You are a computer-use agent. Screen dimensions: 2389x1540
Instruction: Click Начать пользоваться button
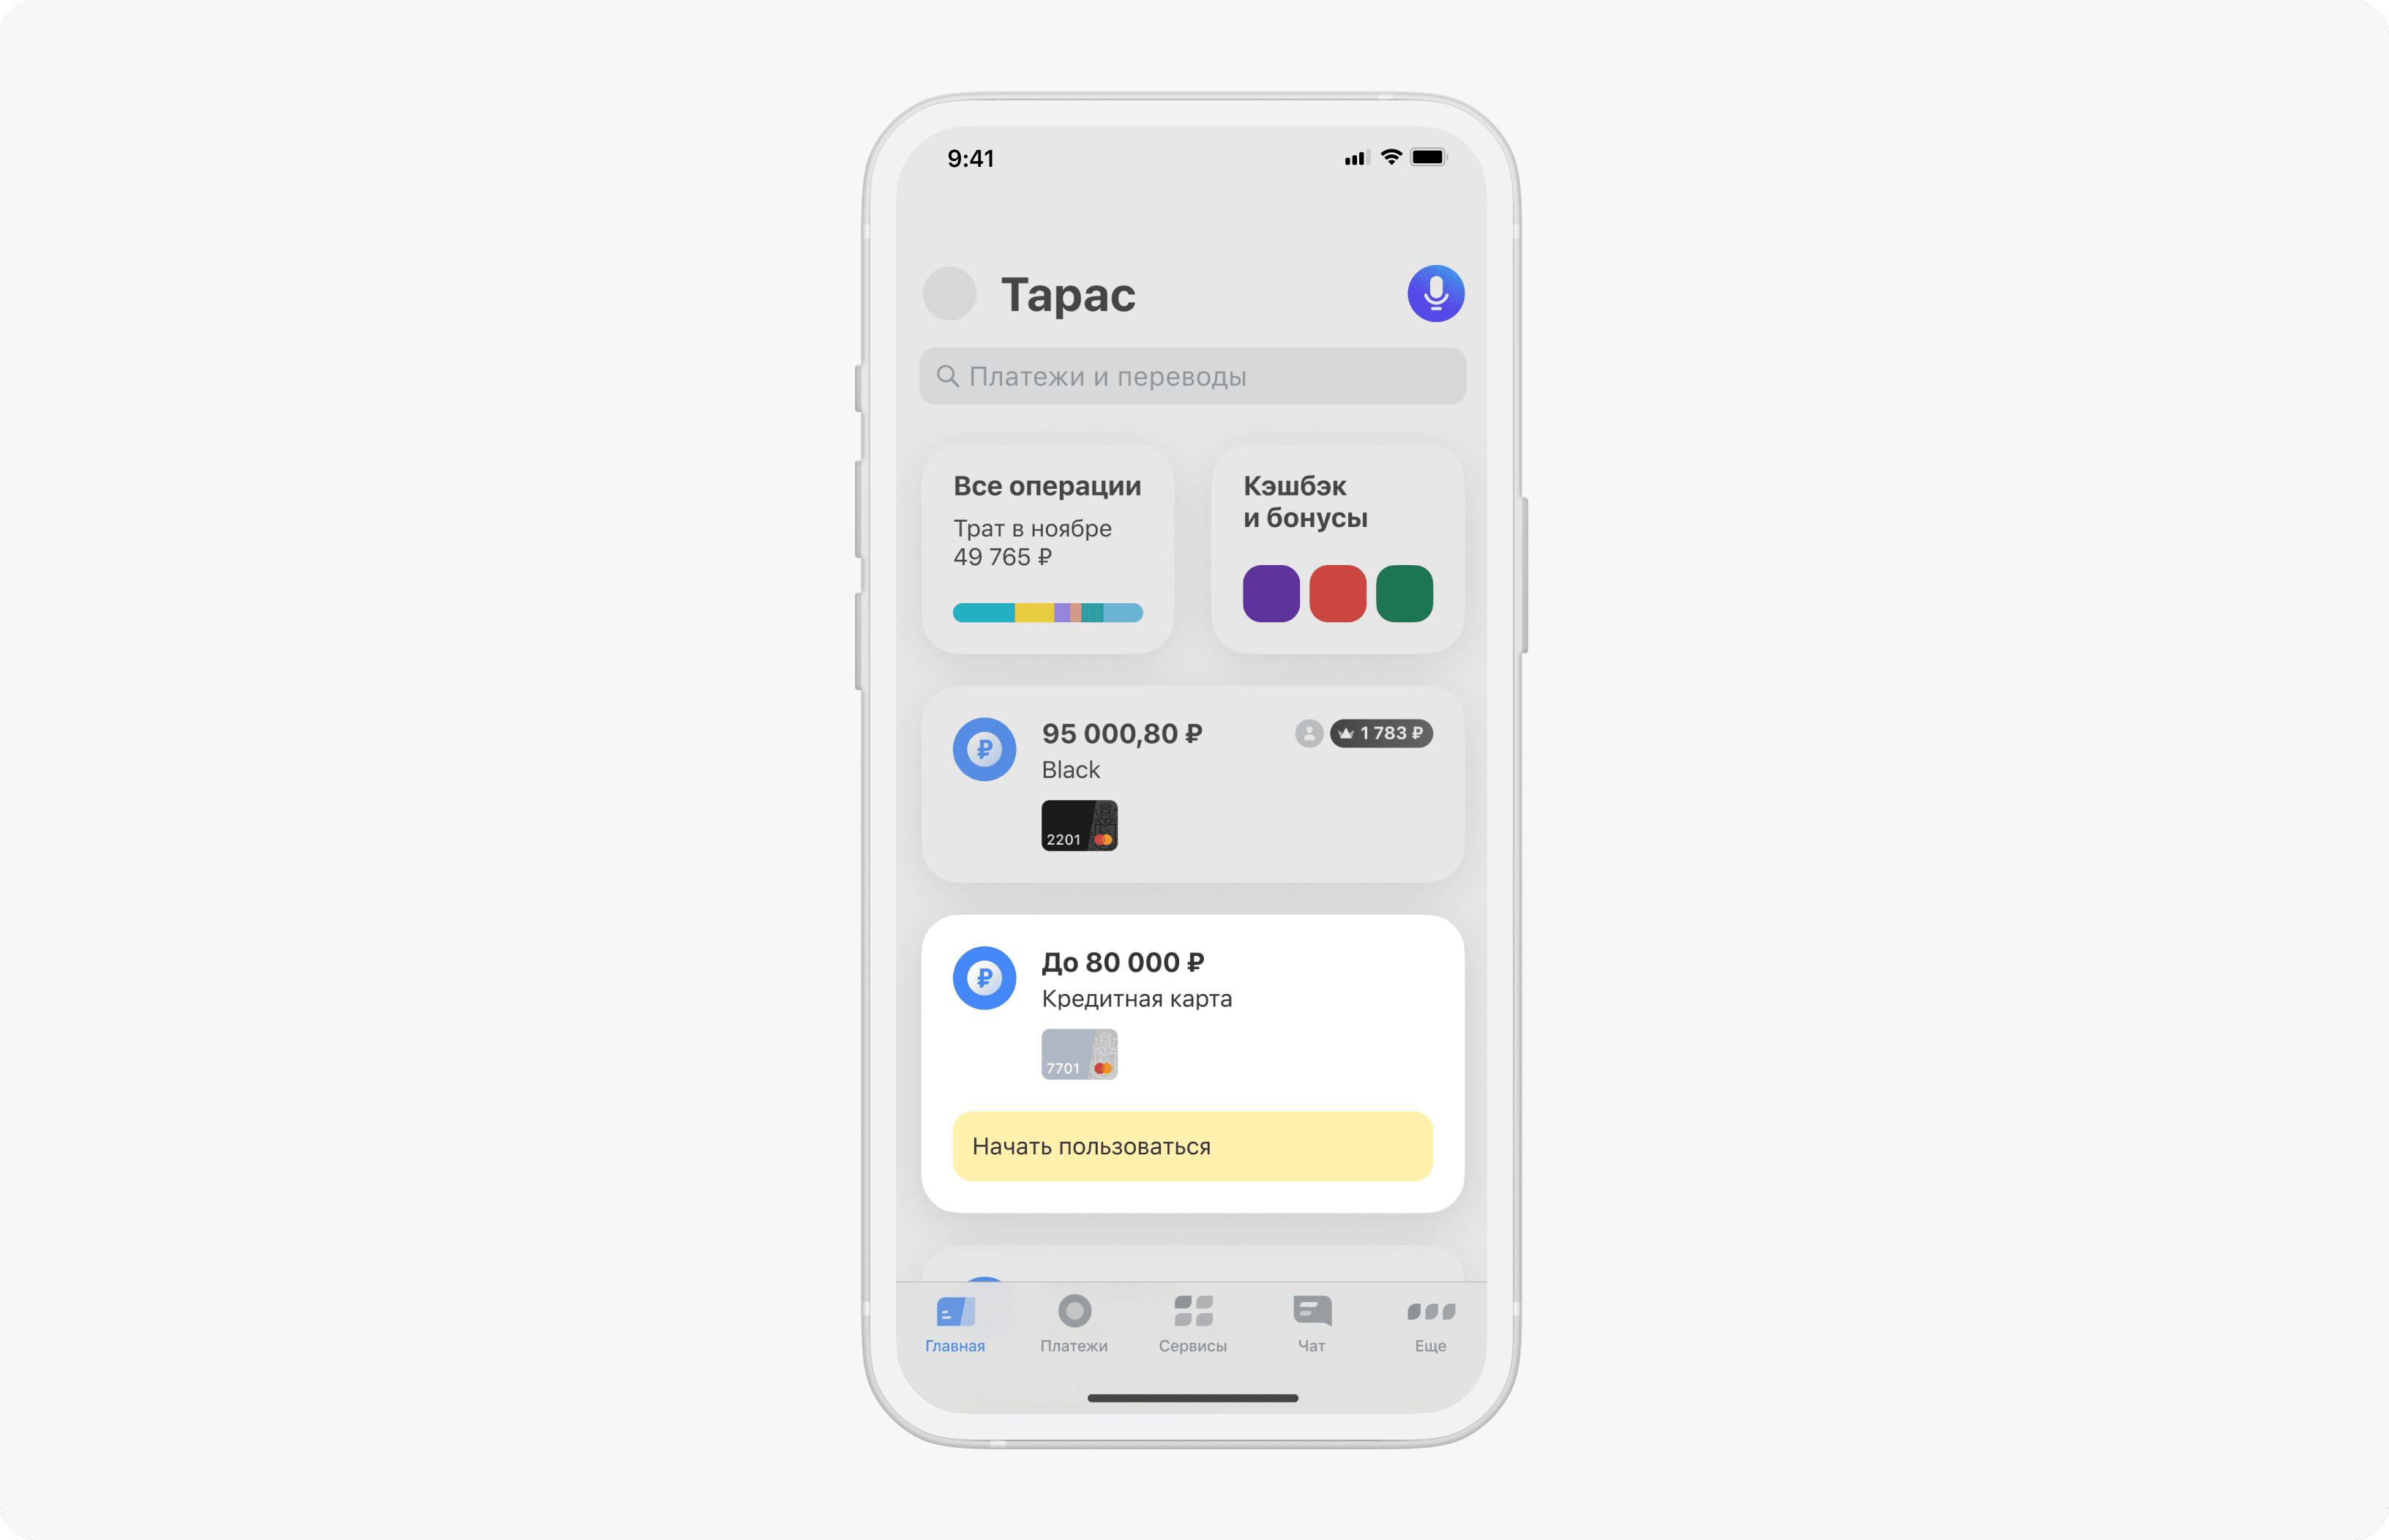click(x=1193, y=1146)
